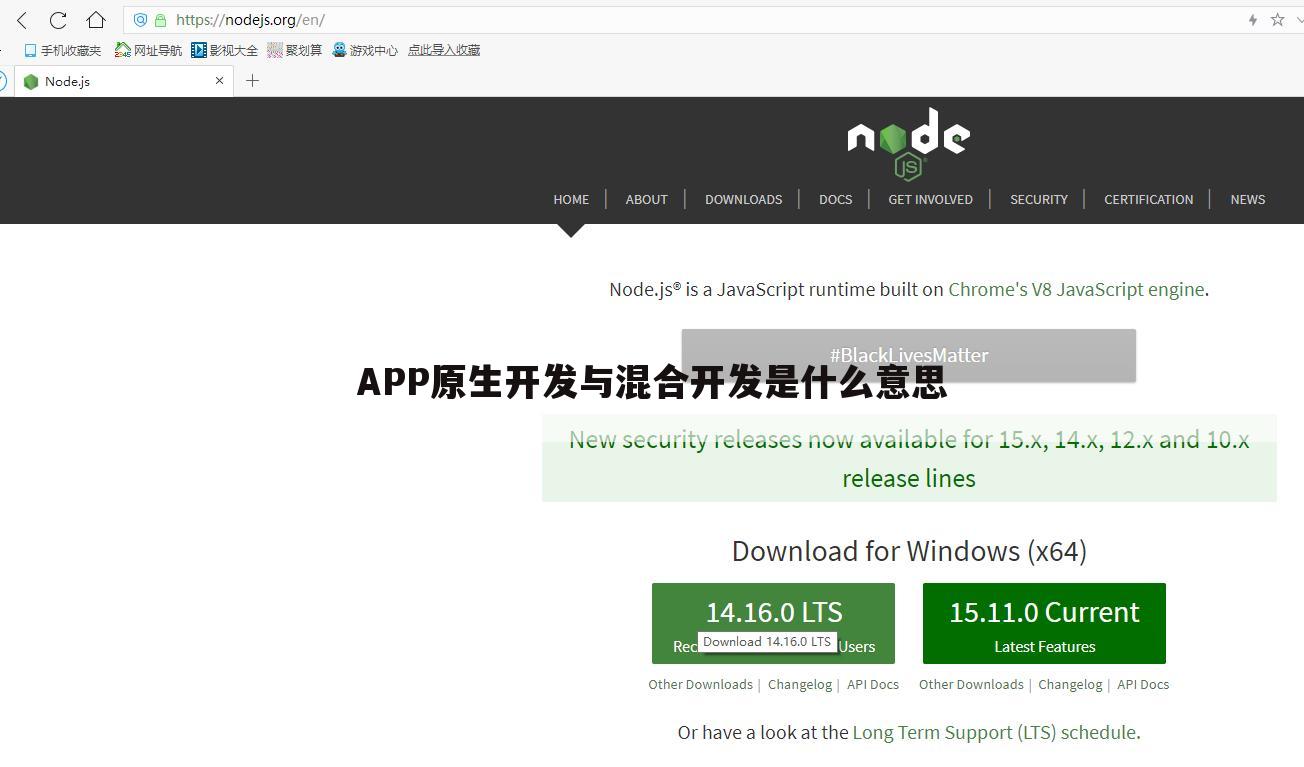Open the 影视大全 bookmark
This screenshot has height=767, width=1304.
[x=225, y=50]
